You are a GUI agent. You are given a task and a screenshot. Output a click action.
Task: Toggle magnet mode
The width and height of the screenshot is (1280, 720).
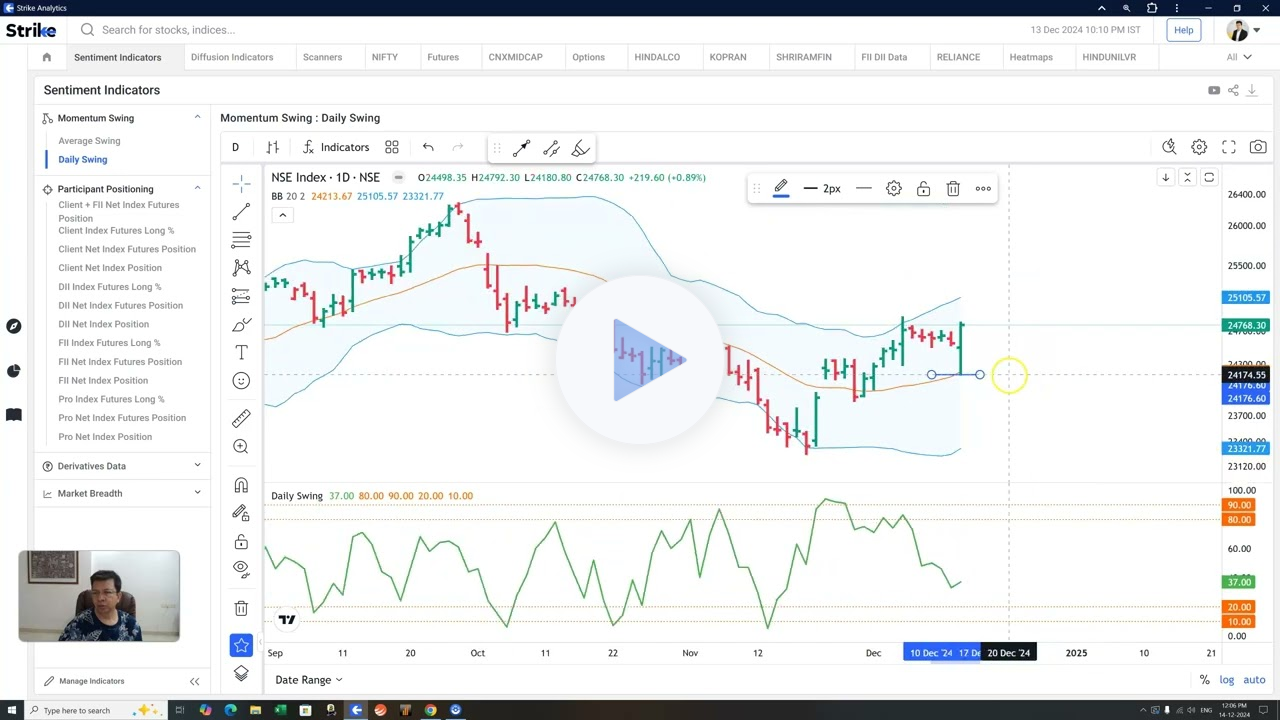241,486
